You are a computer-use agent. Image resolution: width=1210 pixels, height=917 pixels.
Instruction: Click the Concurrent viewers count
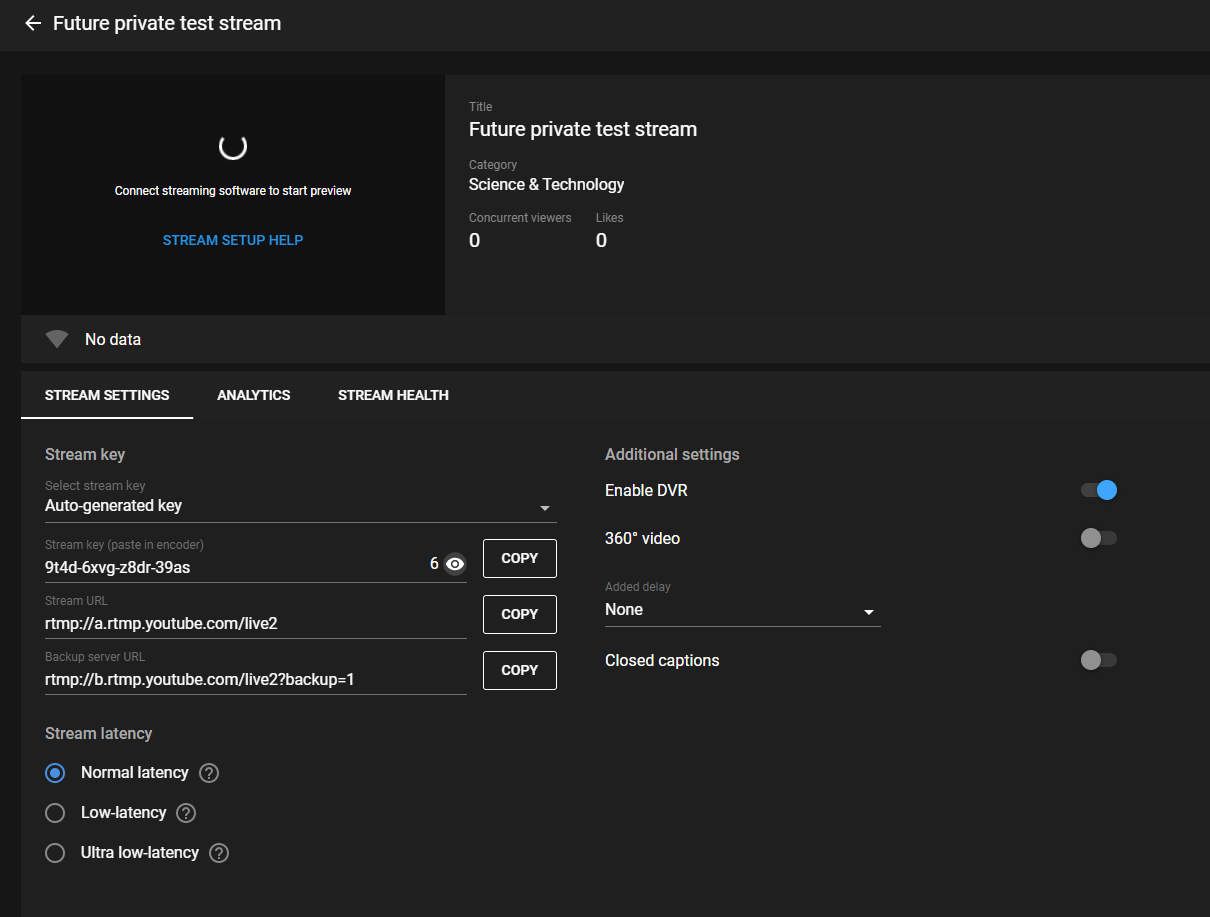coord(474,240)
